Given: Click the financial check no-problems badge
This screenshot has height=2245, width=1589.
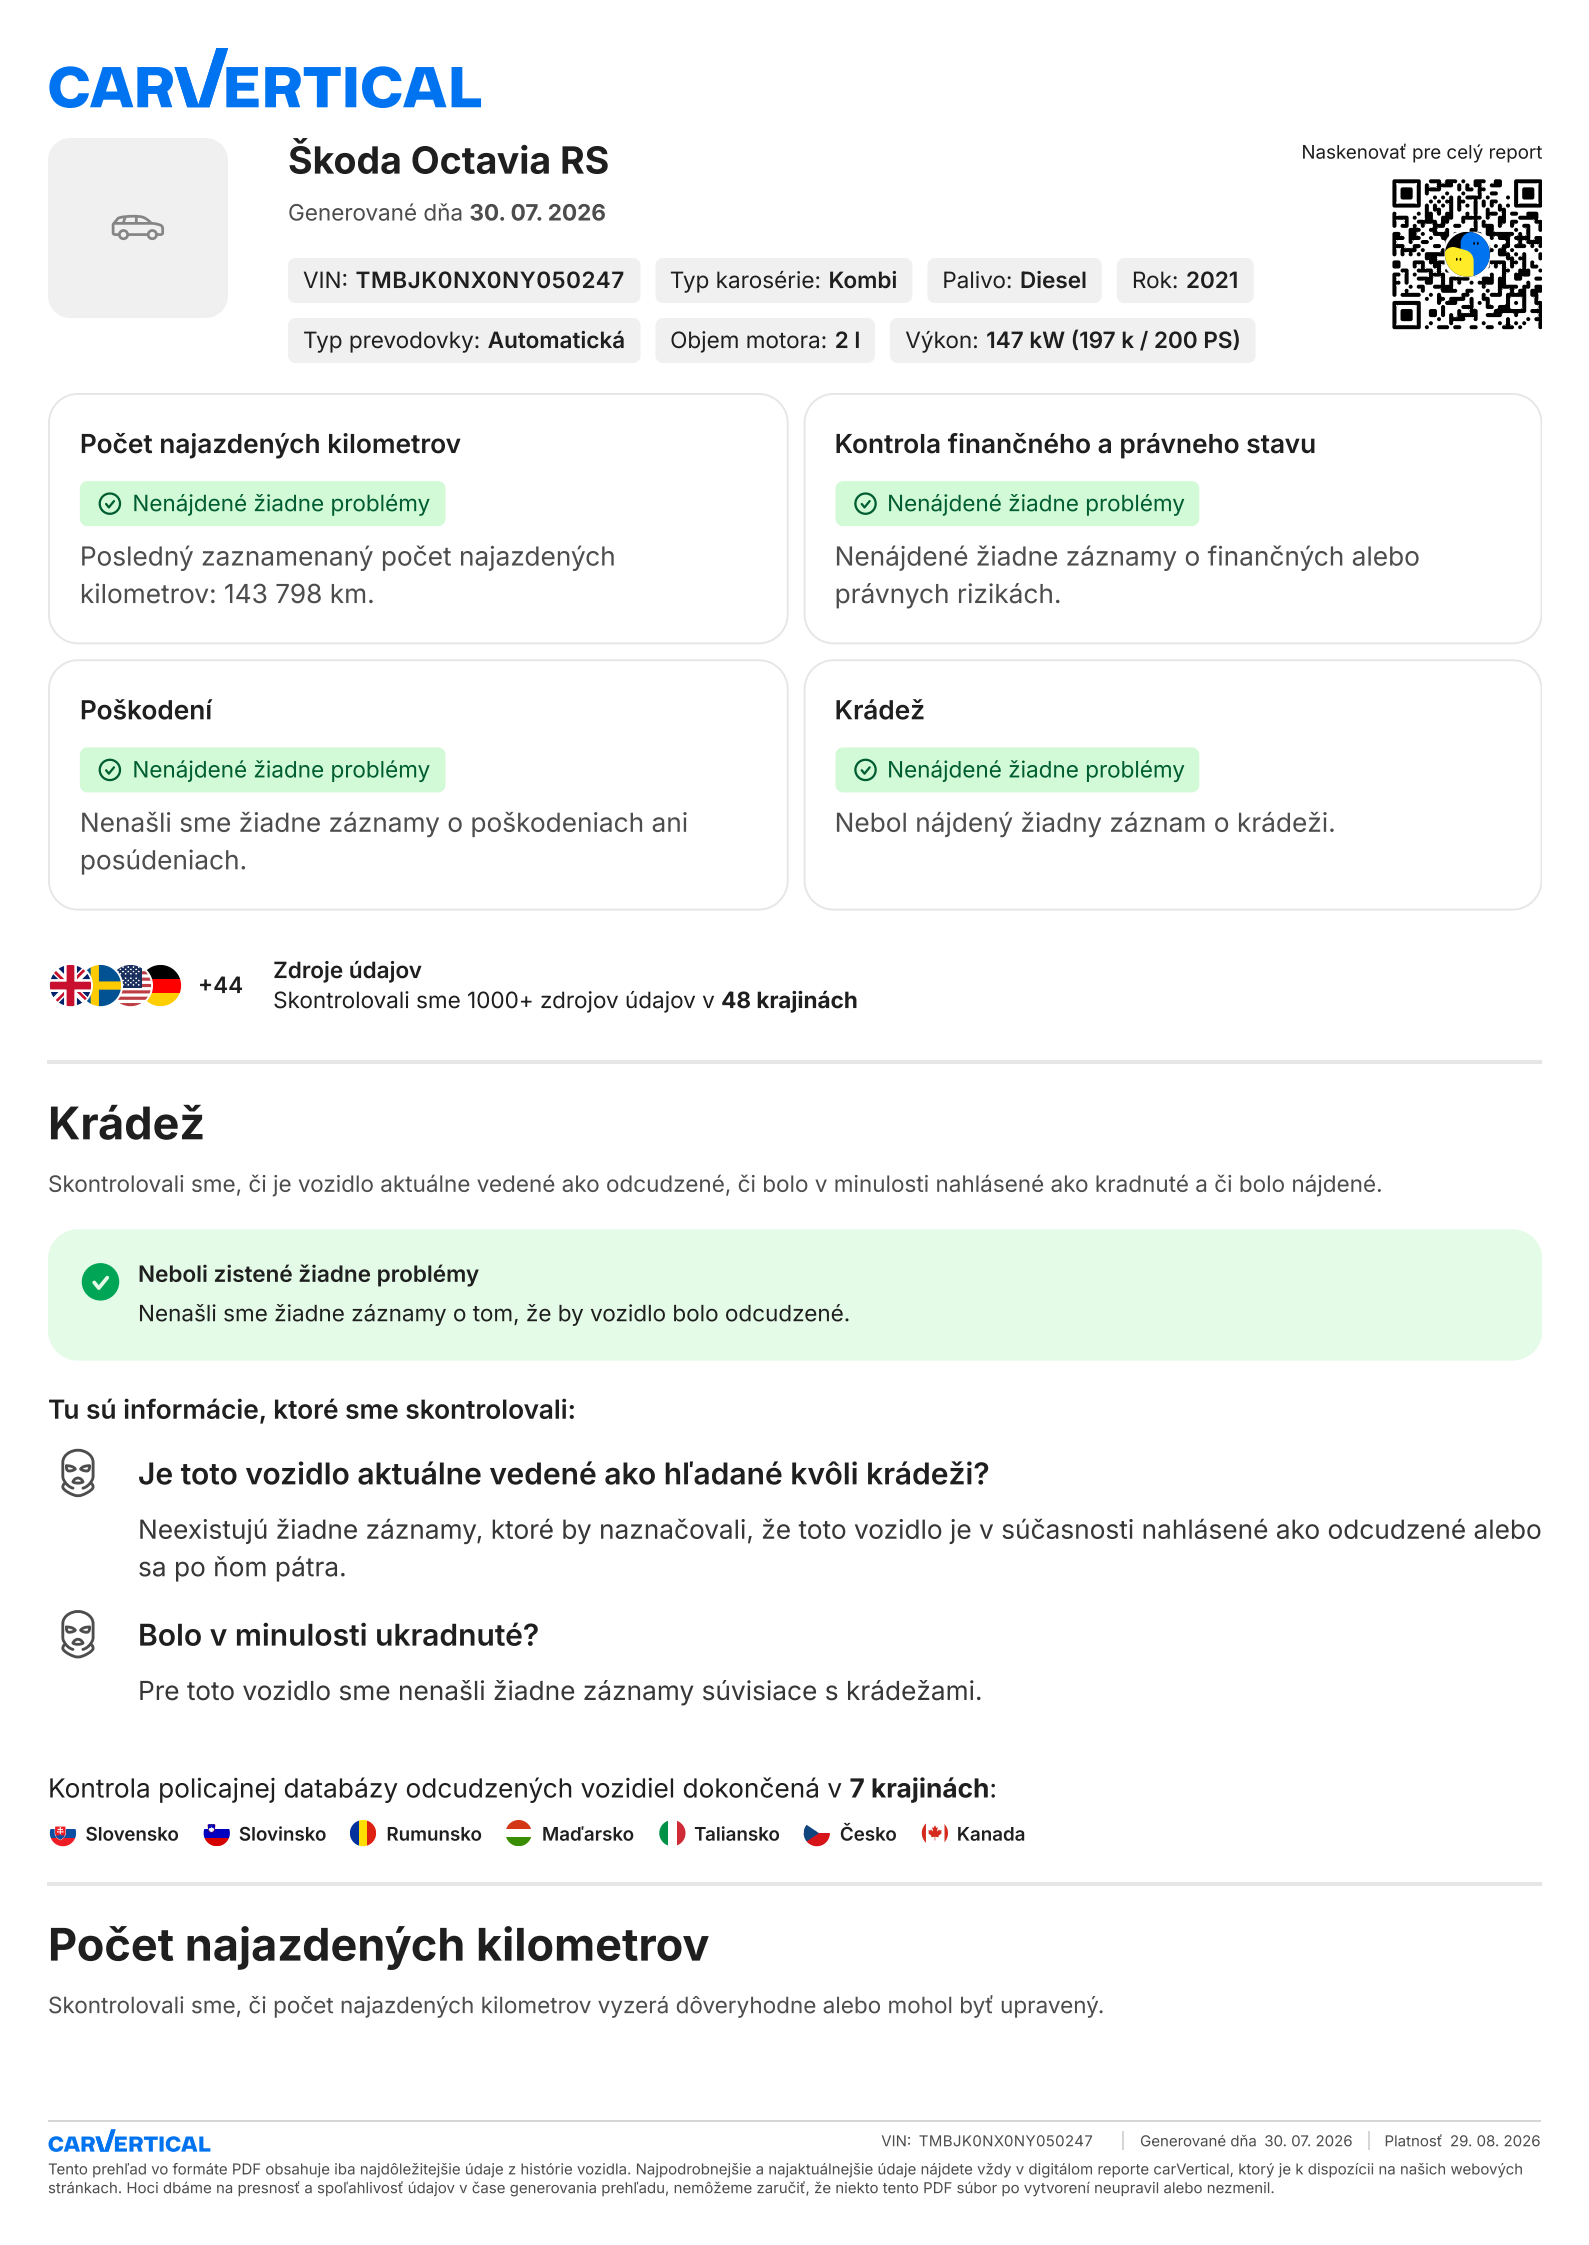Looking at the screenshot, I should 1017,504.
